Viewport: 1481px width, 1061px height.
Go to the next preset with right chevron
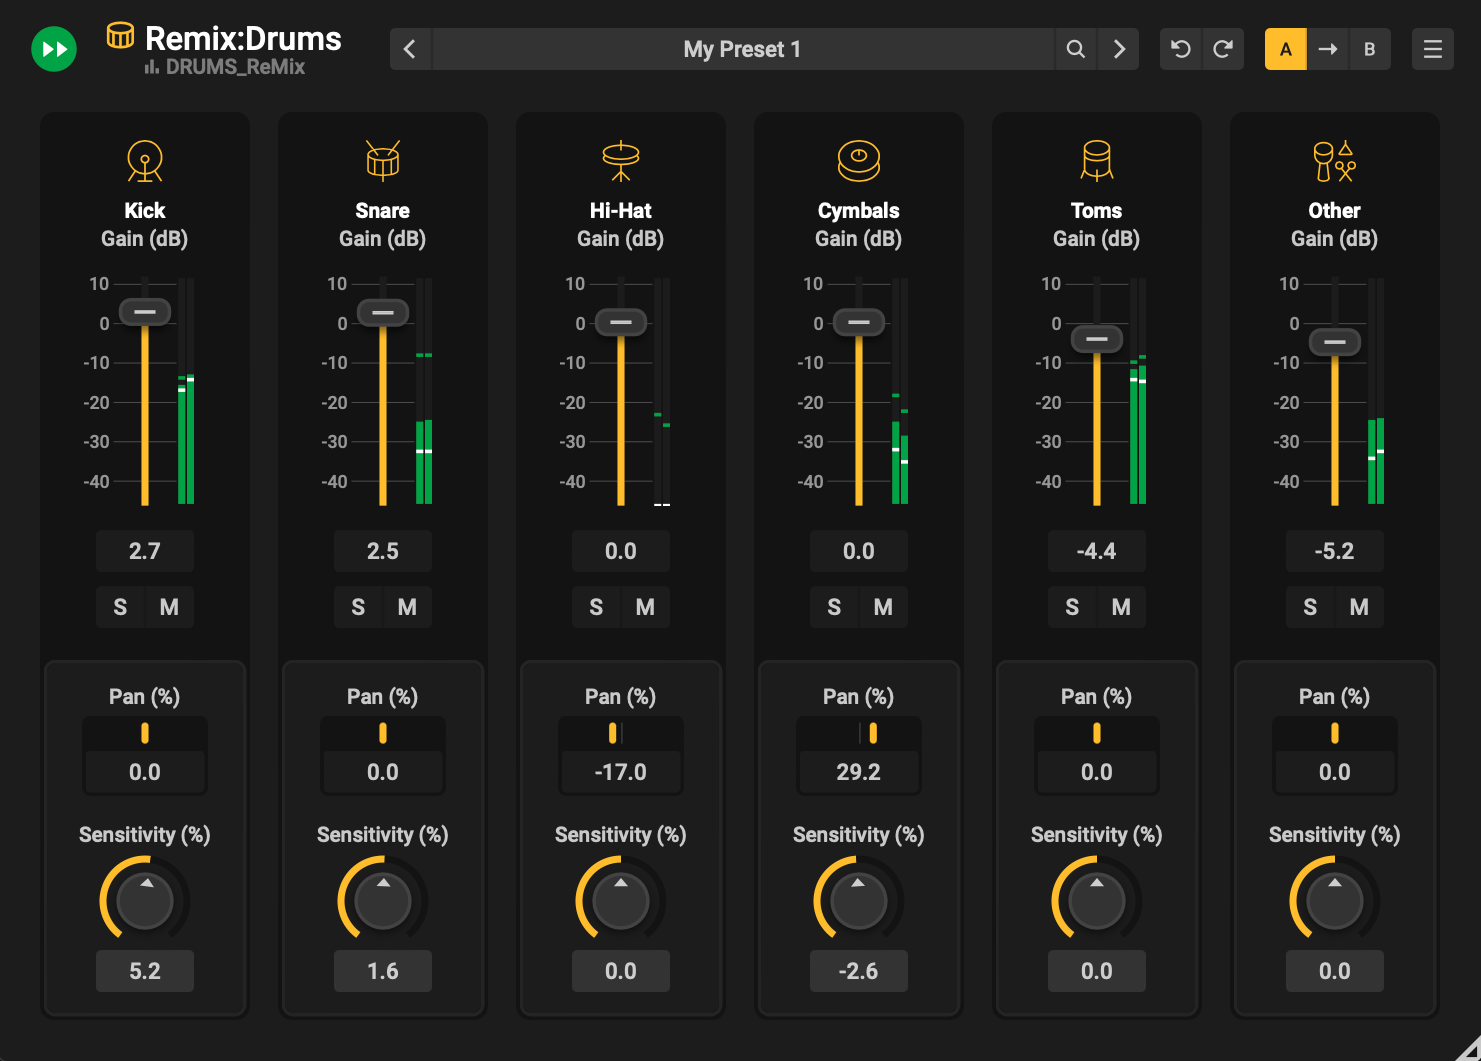(1118, 48)
